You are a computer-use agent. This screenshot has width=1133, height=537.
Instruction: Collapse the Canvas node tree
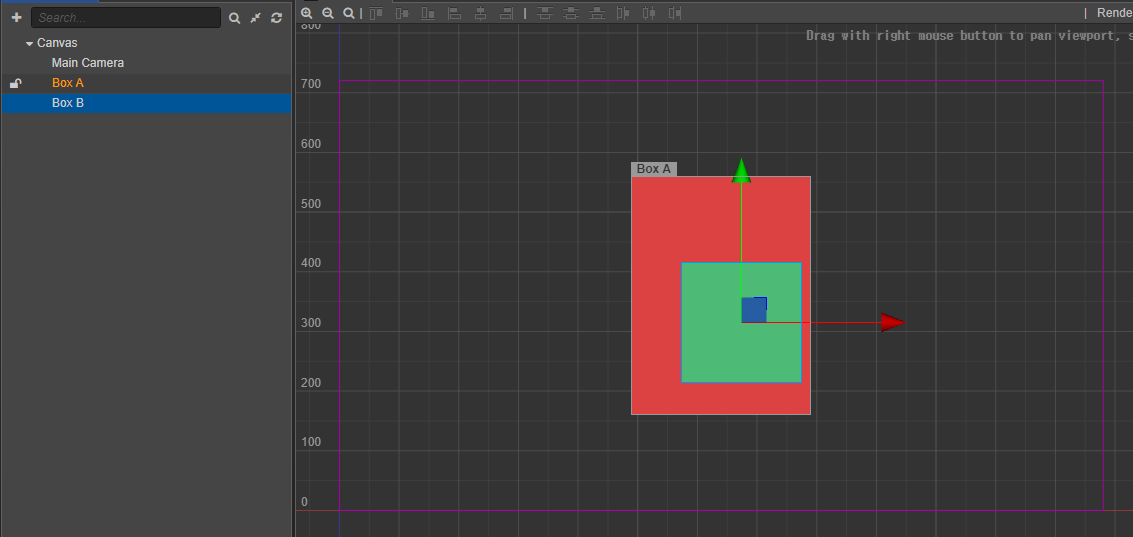coord(29,43)
